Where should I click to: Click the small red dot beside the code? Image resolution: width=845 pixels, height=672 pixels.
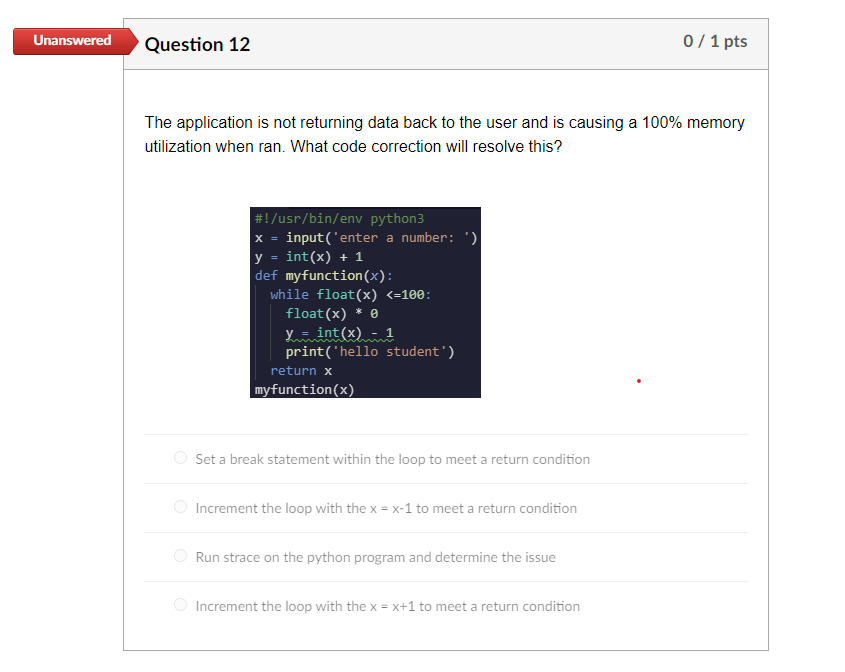click(638, 380)
